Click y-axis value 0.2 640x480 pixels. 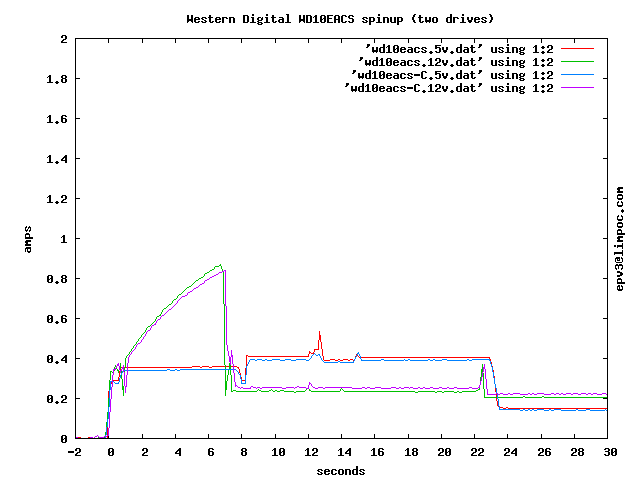(x=57, y=399)
